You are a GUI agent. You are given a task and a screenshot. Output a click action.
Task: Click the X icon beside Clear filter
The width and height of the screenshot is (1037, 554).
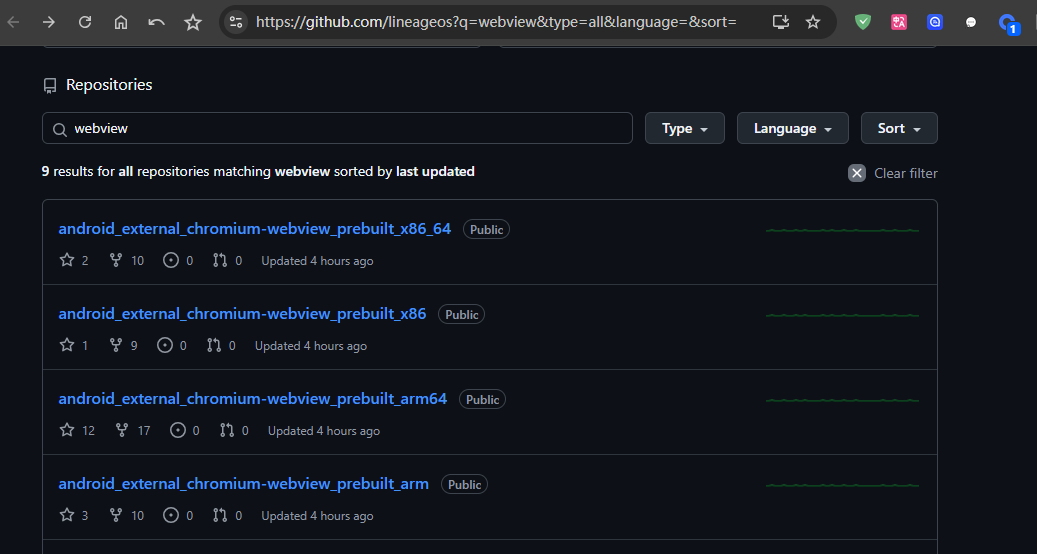(x=856, y=173)
